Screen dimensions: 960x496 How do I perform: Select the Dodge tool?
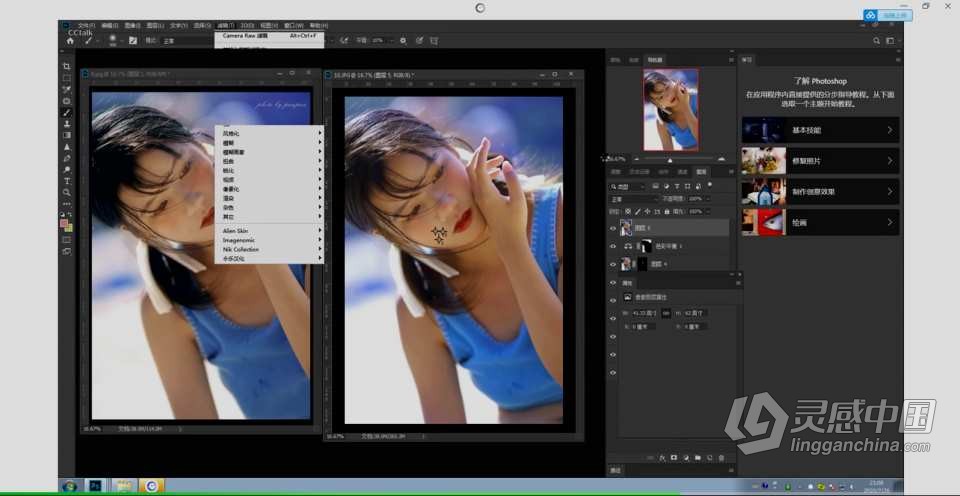click(x=66, y=170)
